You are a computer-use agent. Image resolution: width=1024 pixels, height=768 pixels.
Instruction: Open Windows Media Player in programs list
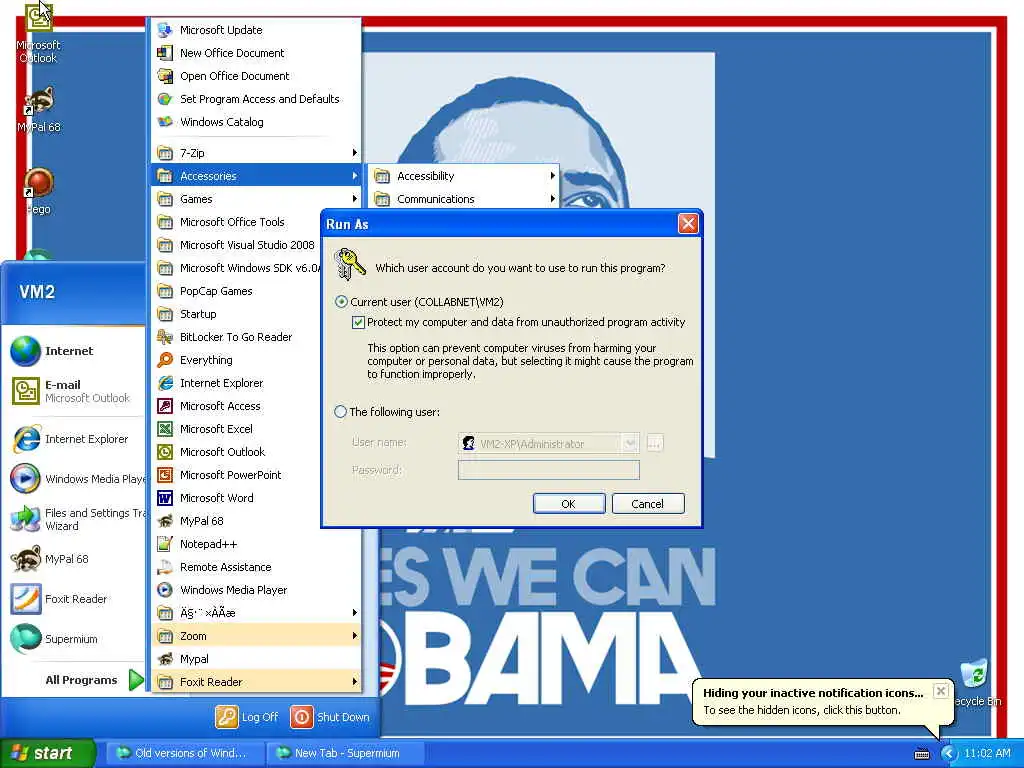[x=256, y=590]
